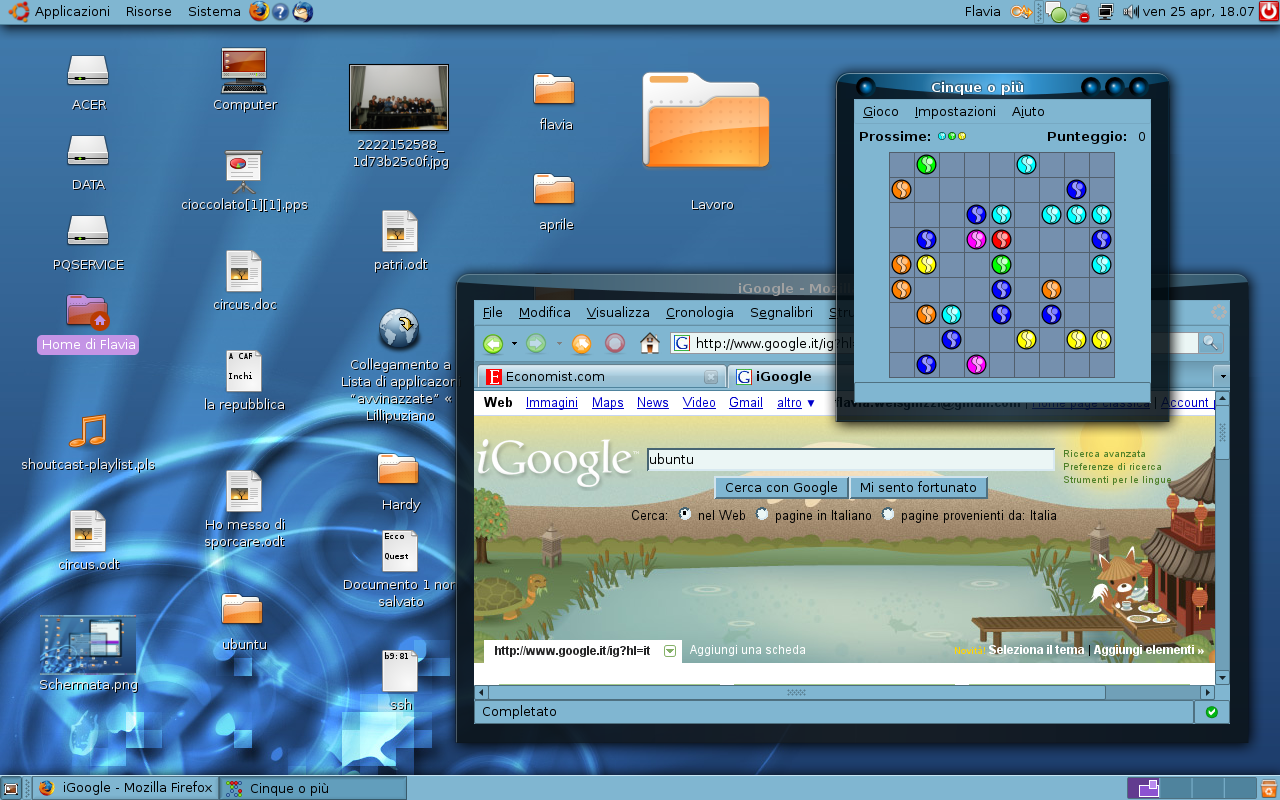Click the red power button in the panel

click(1268, 12)
